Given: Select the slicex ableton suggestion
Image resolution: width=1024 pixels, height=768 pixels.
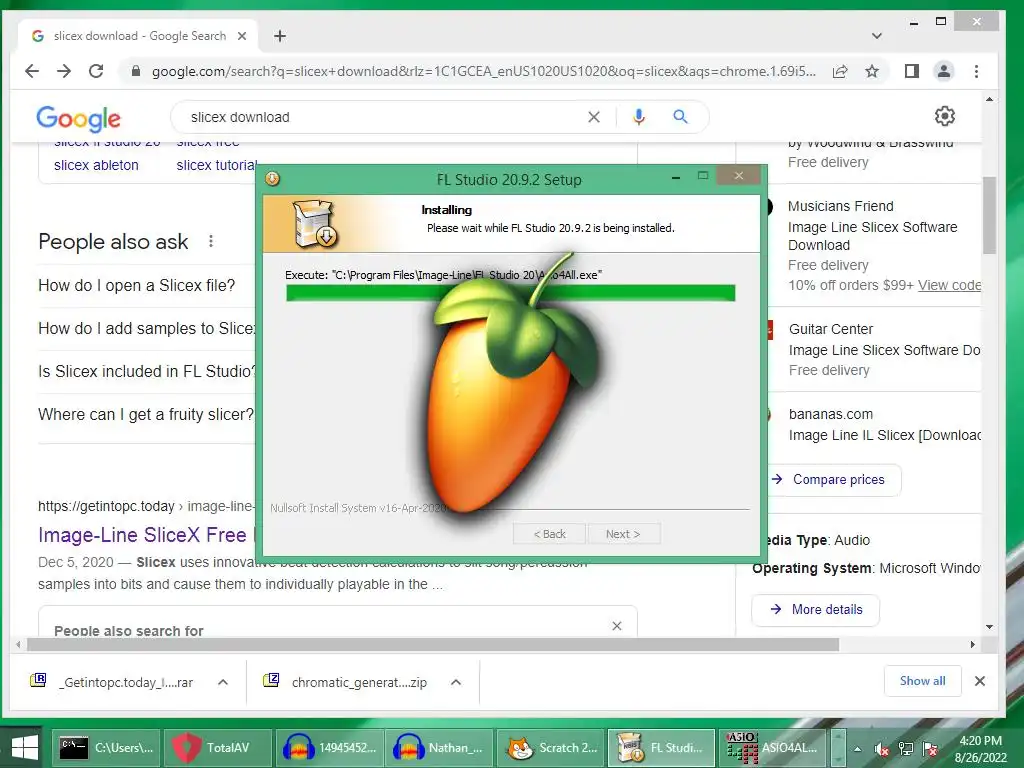Looking at the screenshot, I should tap(96, 165).
